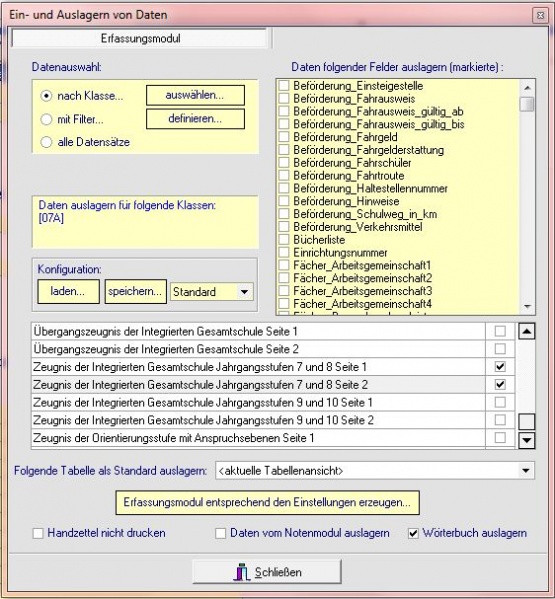Click the certificate list scroll-down arrow button
Viewport: 555px width, 599px height.
(x=527, y=440)
